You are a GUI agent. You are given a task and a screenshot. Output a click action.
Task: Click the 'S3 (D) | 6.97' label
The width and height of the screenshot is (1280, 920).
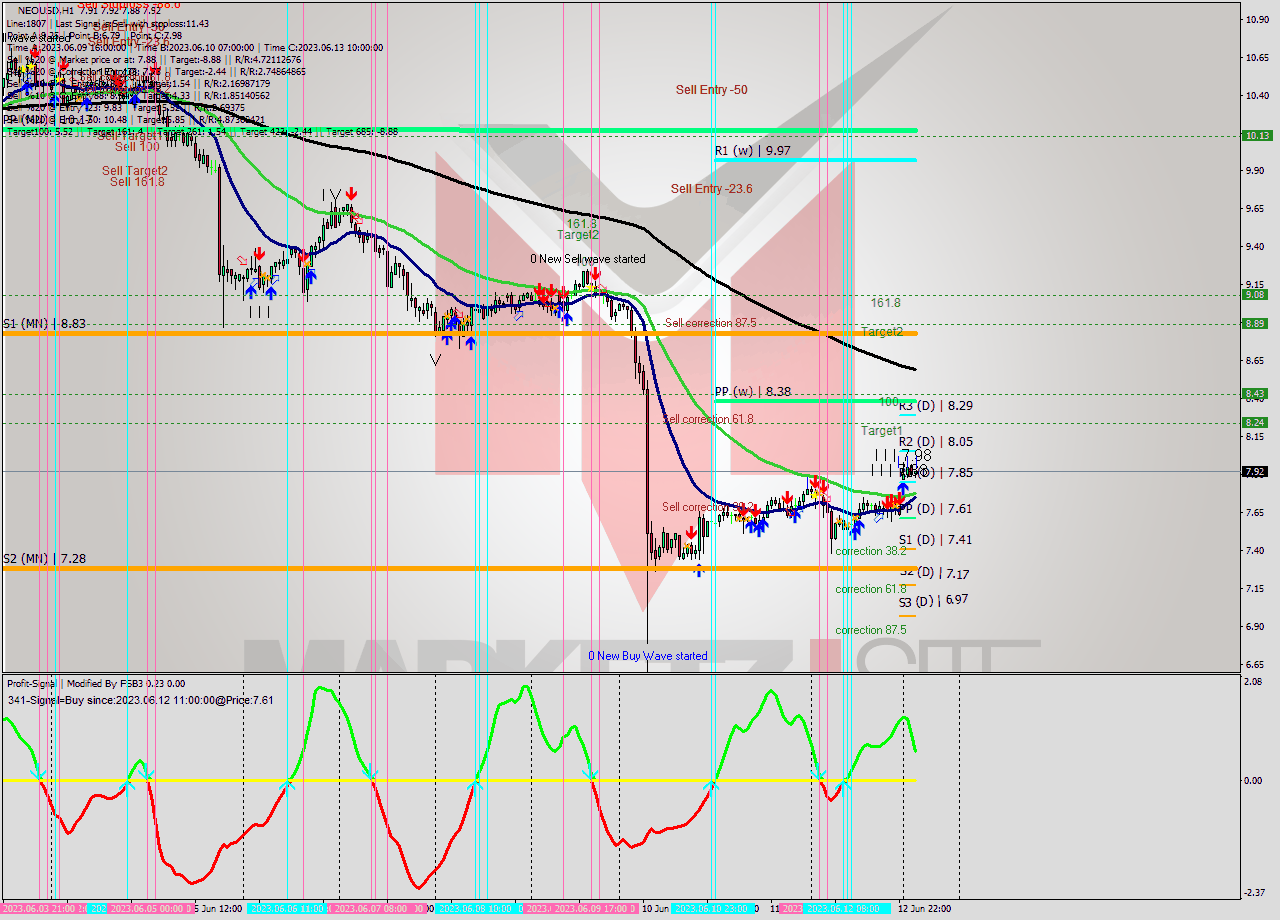click(933, 600)
